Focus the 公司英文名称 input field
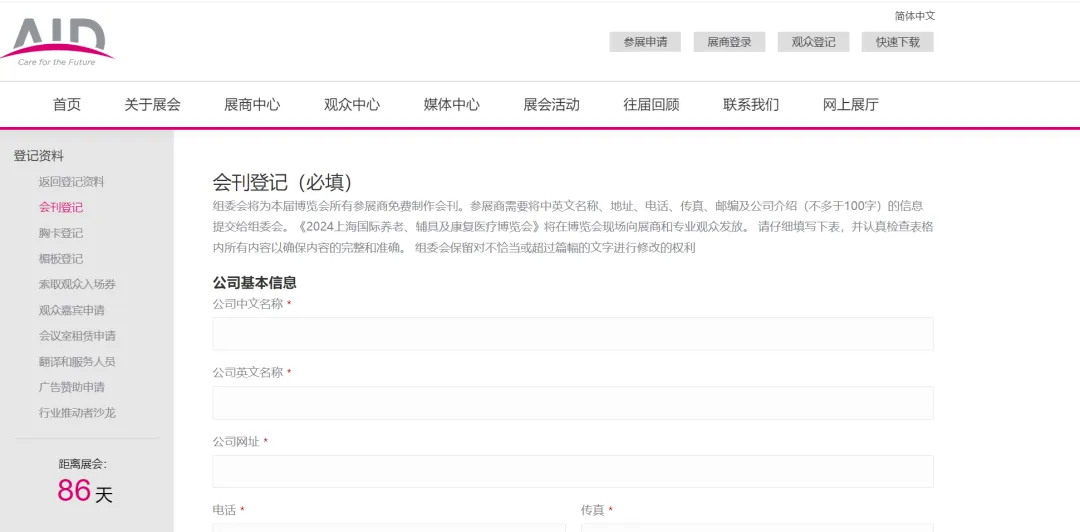1080x532 pixels. point(573,403)
